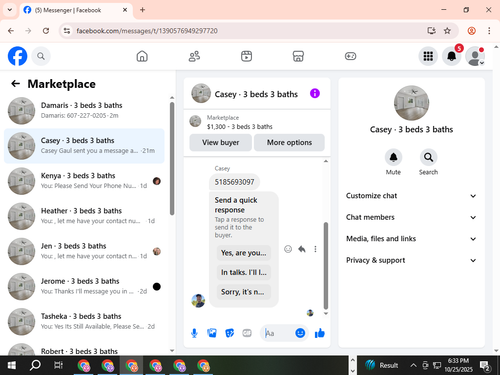Screen dimensions: 500x375
Task: Open Heather - 3 beds 3 baths conversation
Action: click(x=84, y=216)
